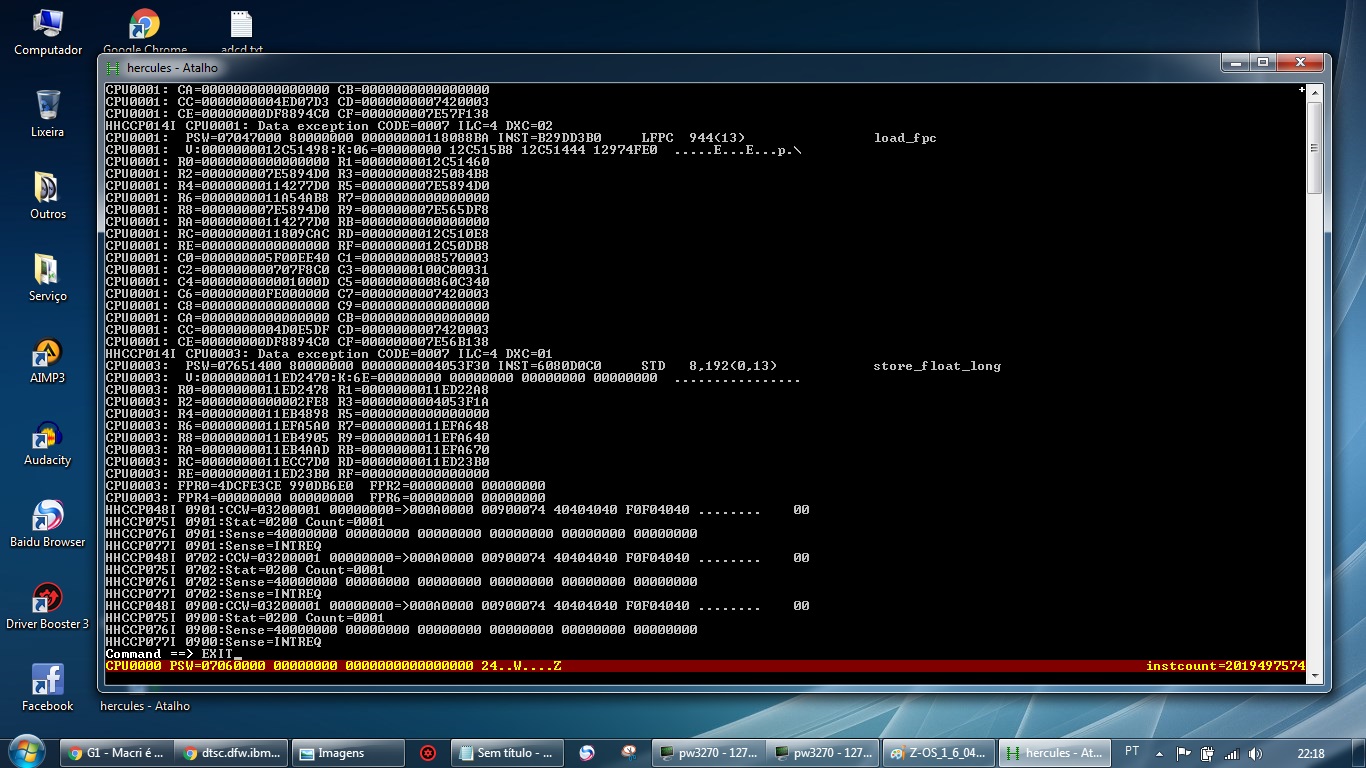Click the HHCCP014I CPU0003 Data exception line
1366x768 pixels.
[x=329, y=354]
